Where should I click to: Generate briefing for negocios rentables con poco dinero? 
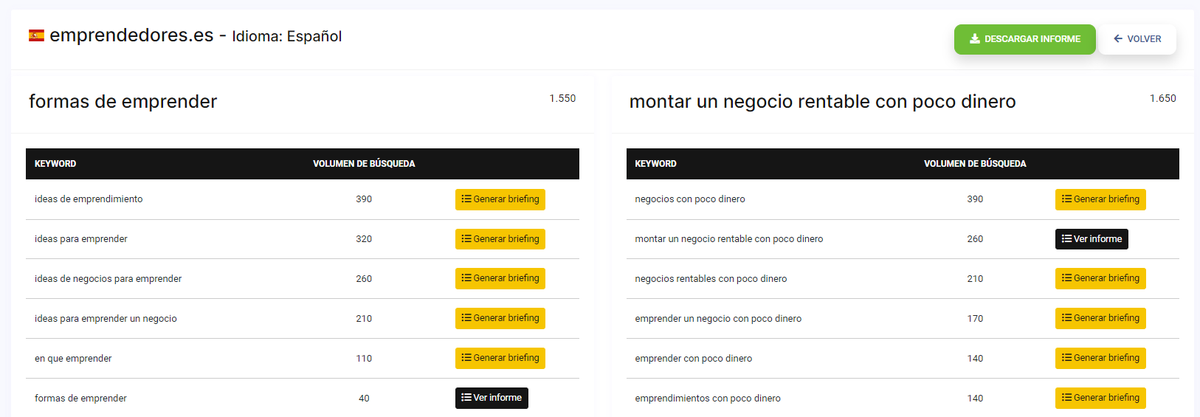click(1100, 278)
